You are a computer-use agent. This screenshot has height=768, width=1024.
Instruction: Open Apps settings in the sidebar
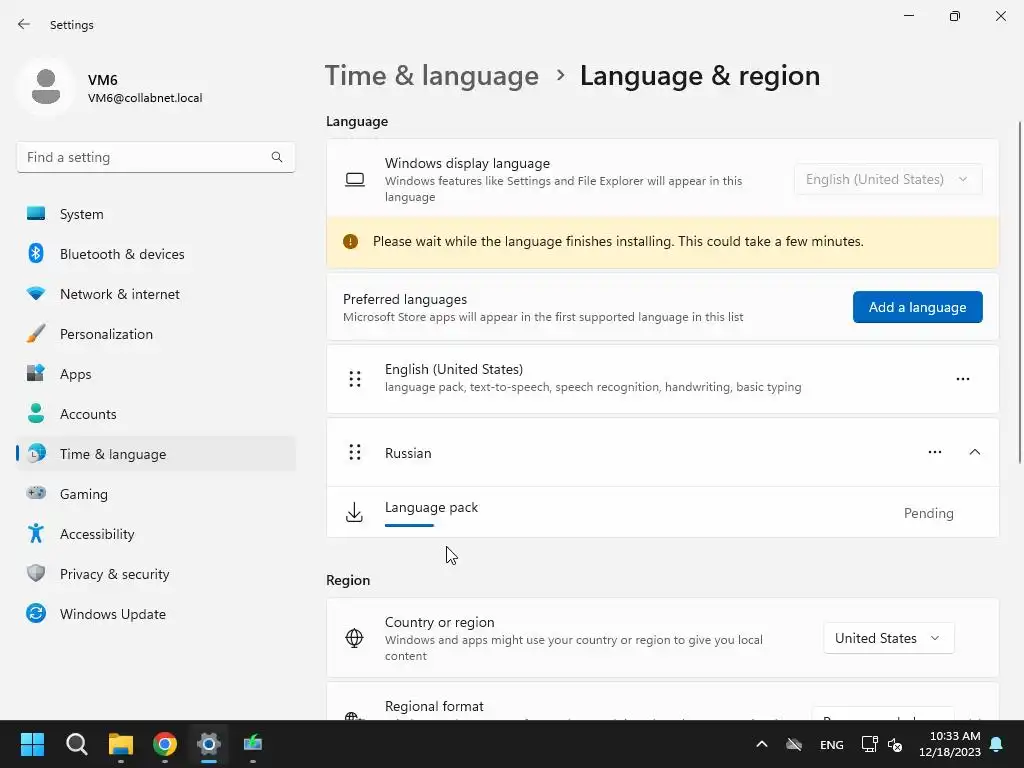coord(156,374)
